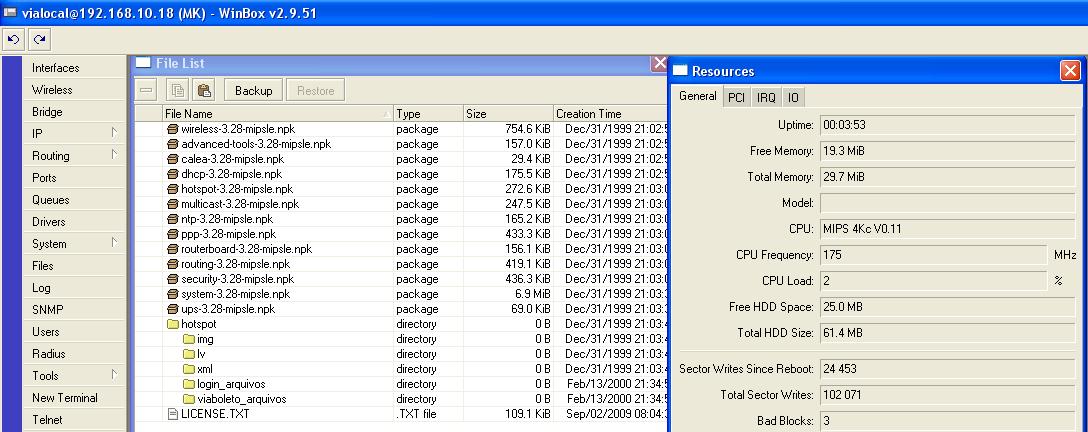Select the ppp-3.28-mipsle.npk package icon
This screenshot has width=1088, height=432.
tap(173, 234)
